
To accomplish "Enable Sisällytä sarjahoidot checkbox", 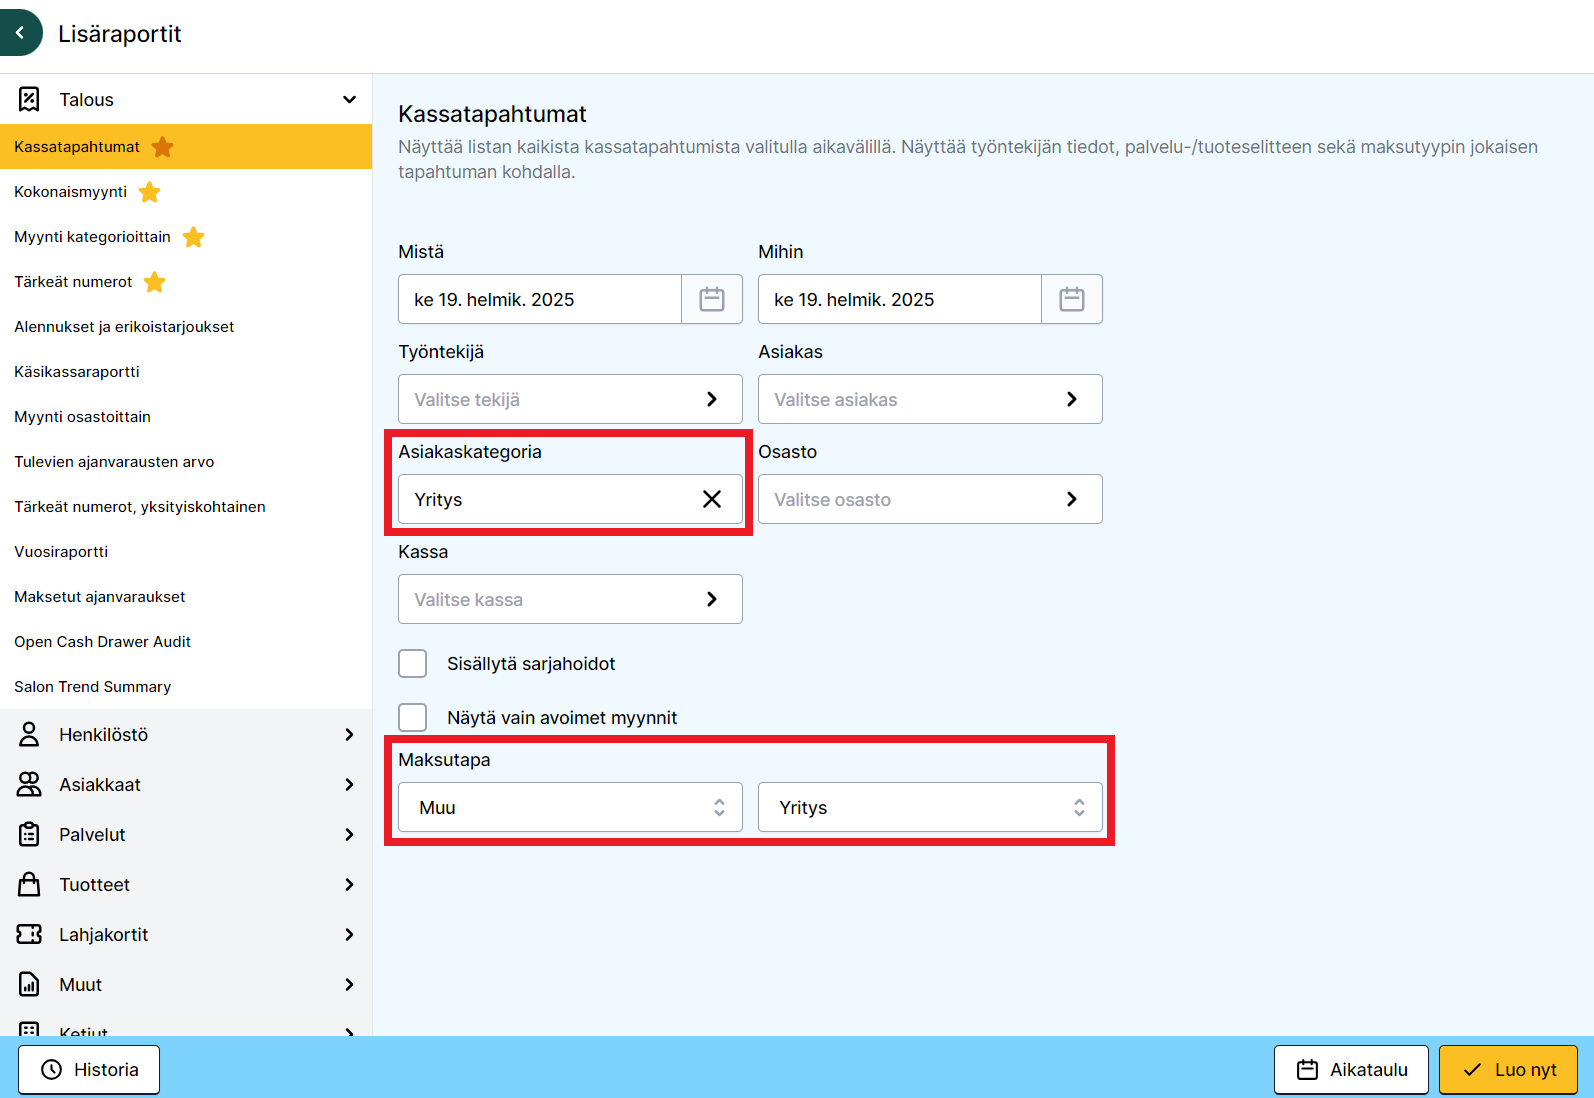I will [x=412, y=664].
